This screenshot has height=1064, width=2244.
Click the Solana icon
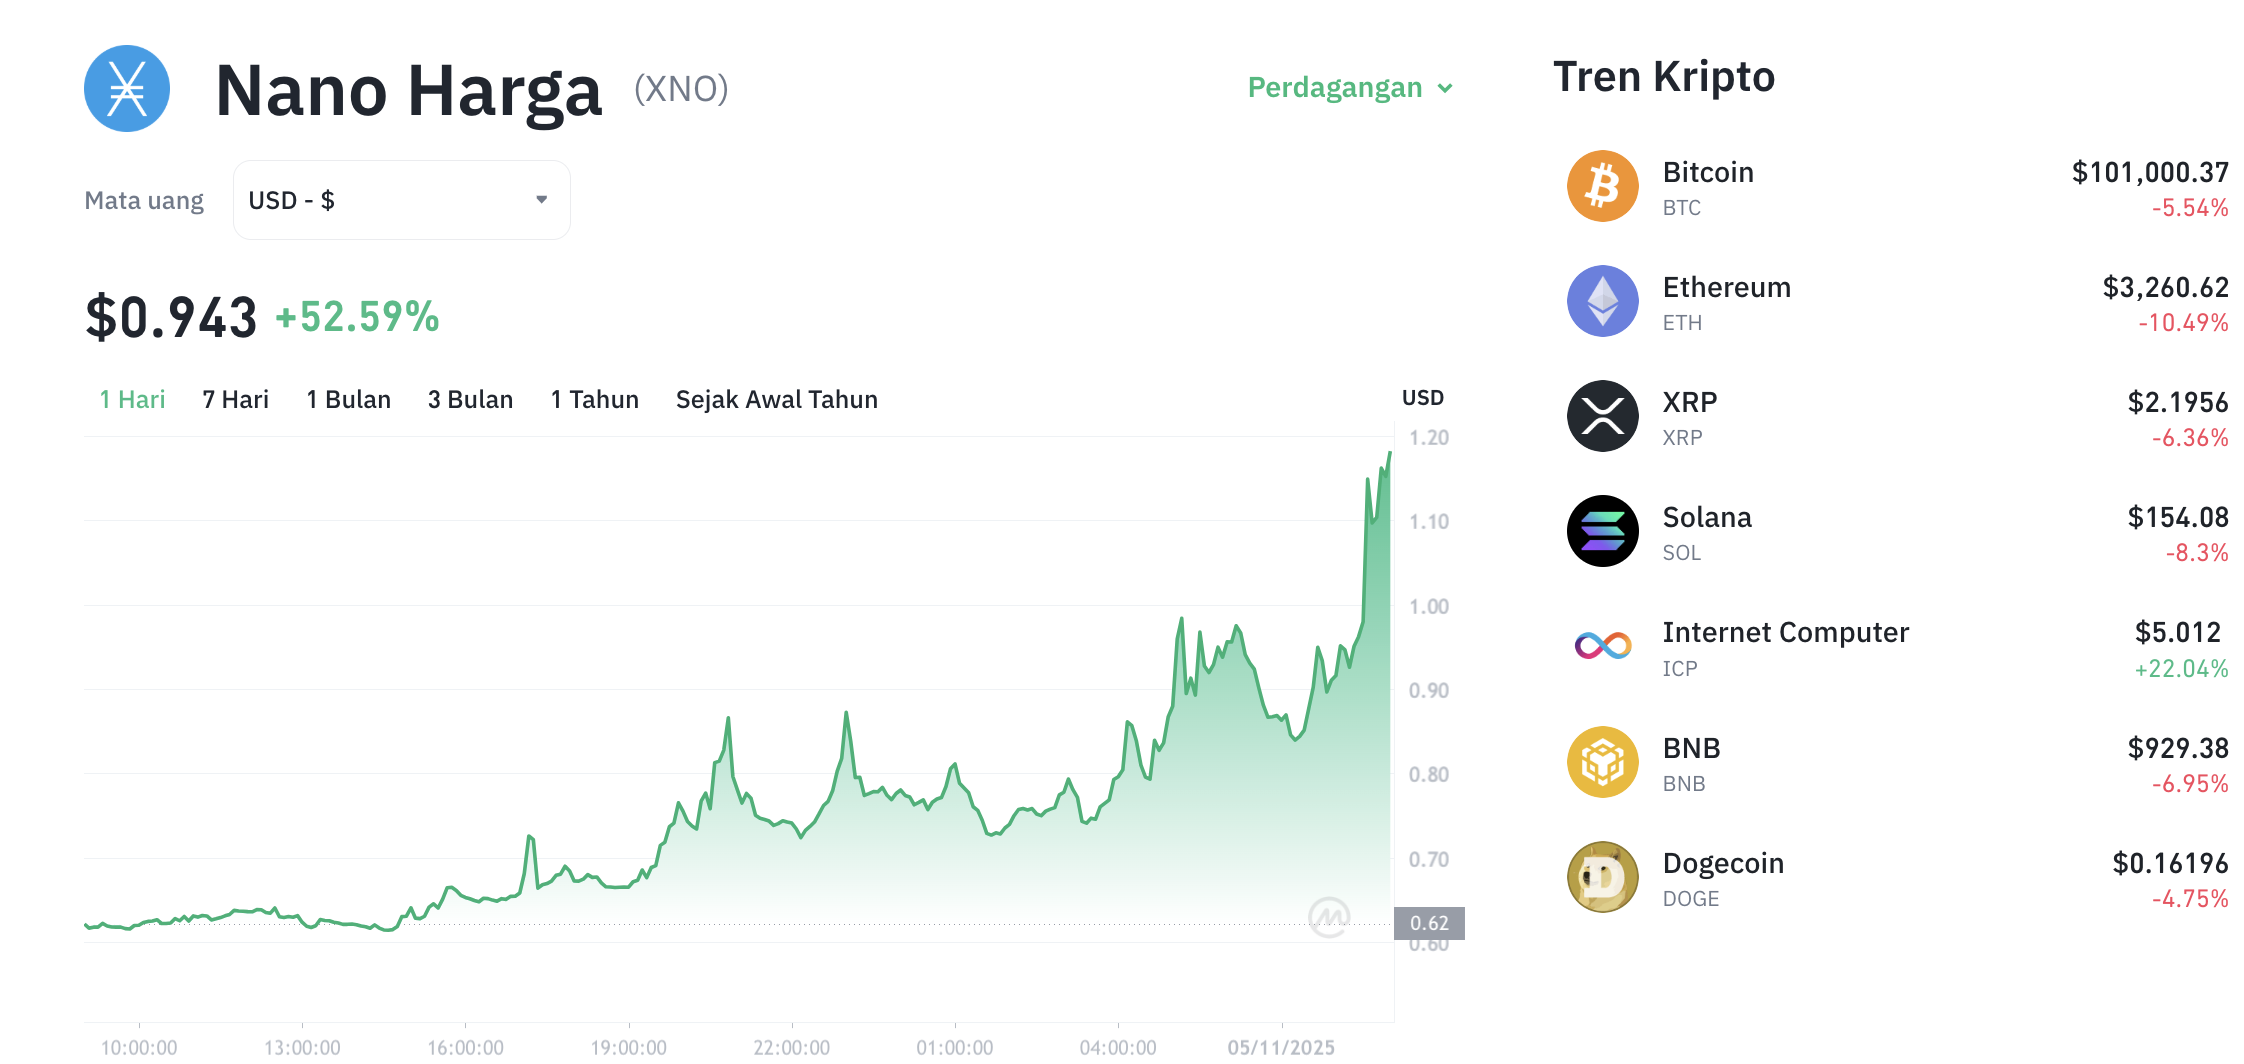coord(1602,531)
